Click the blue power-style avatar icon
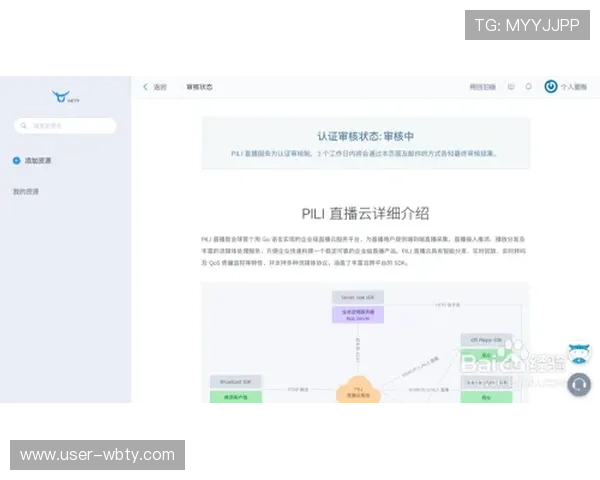600x480 pixels. (x=551, y=87)
